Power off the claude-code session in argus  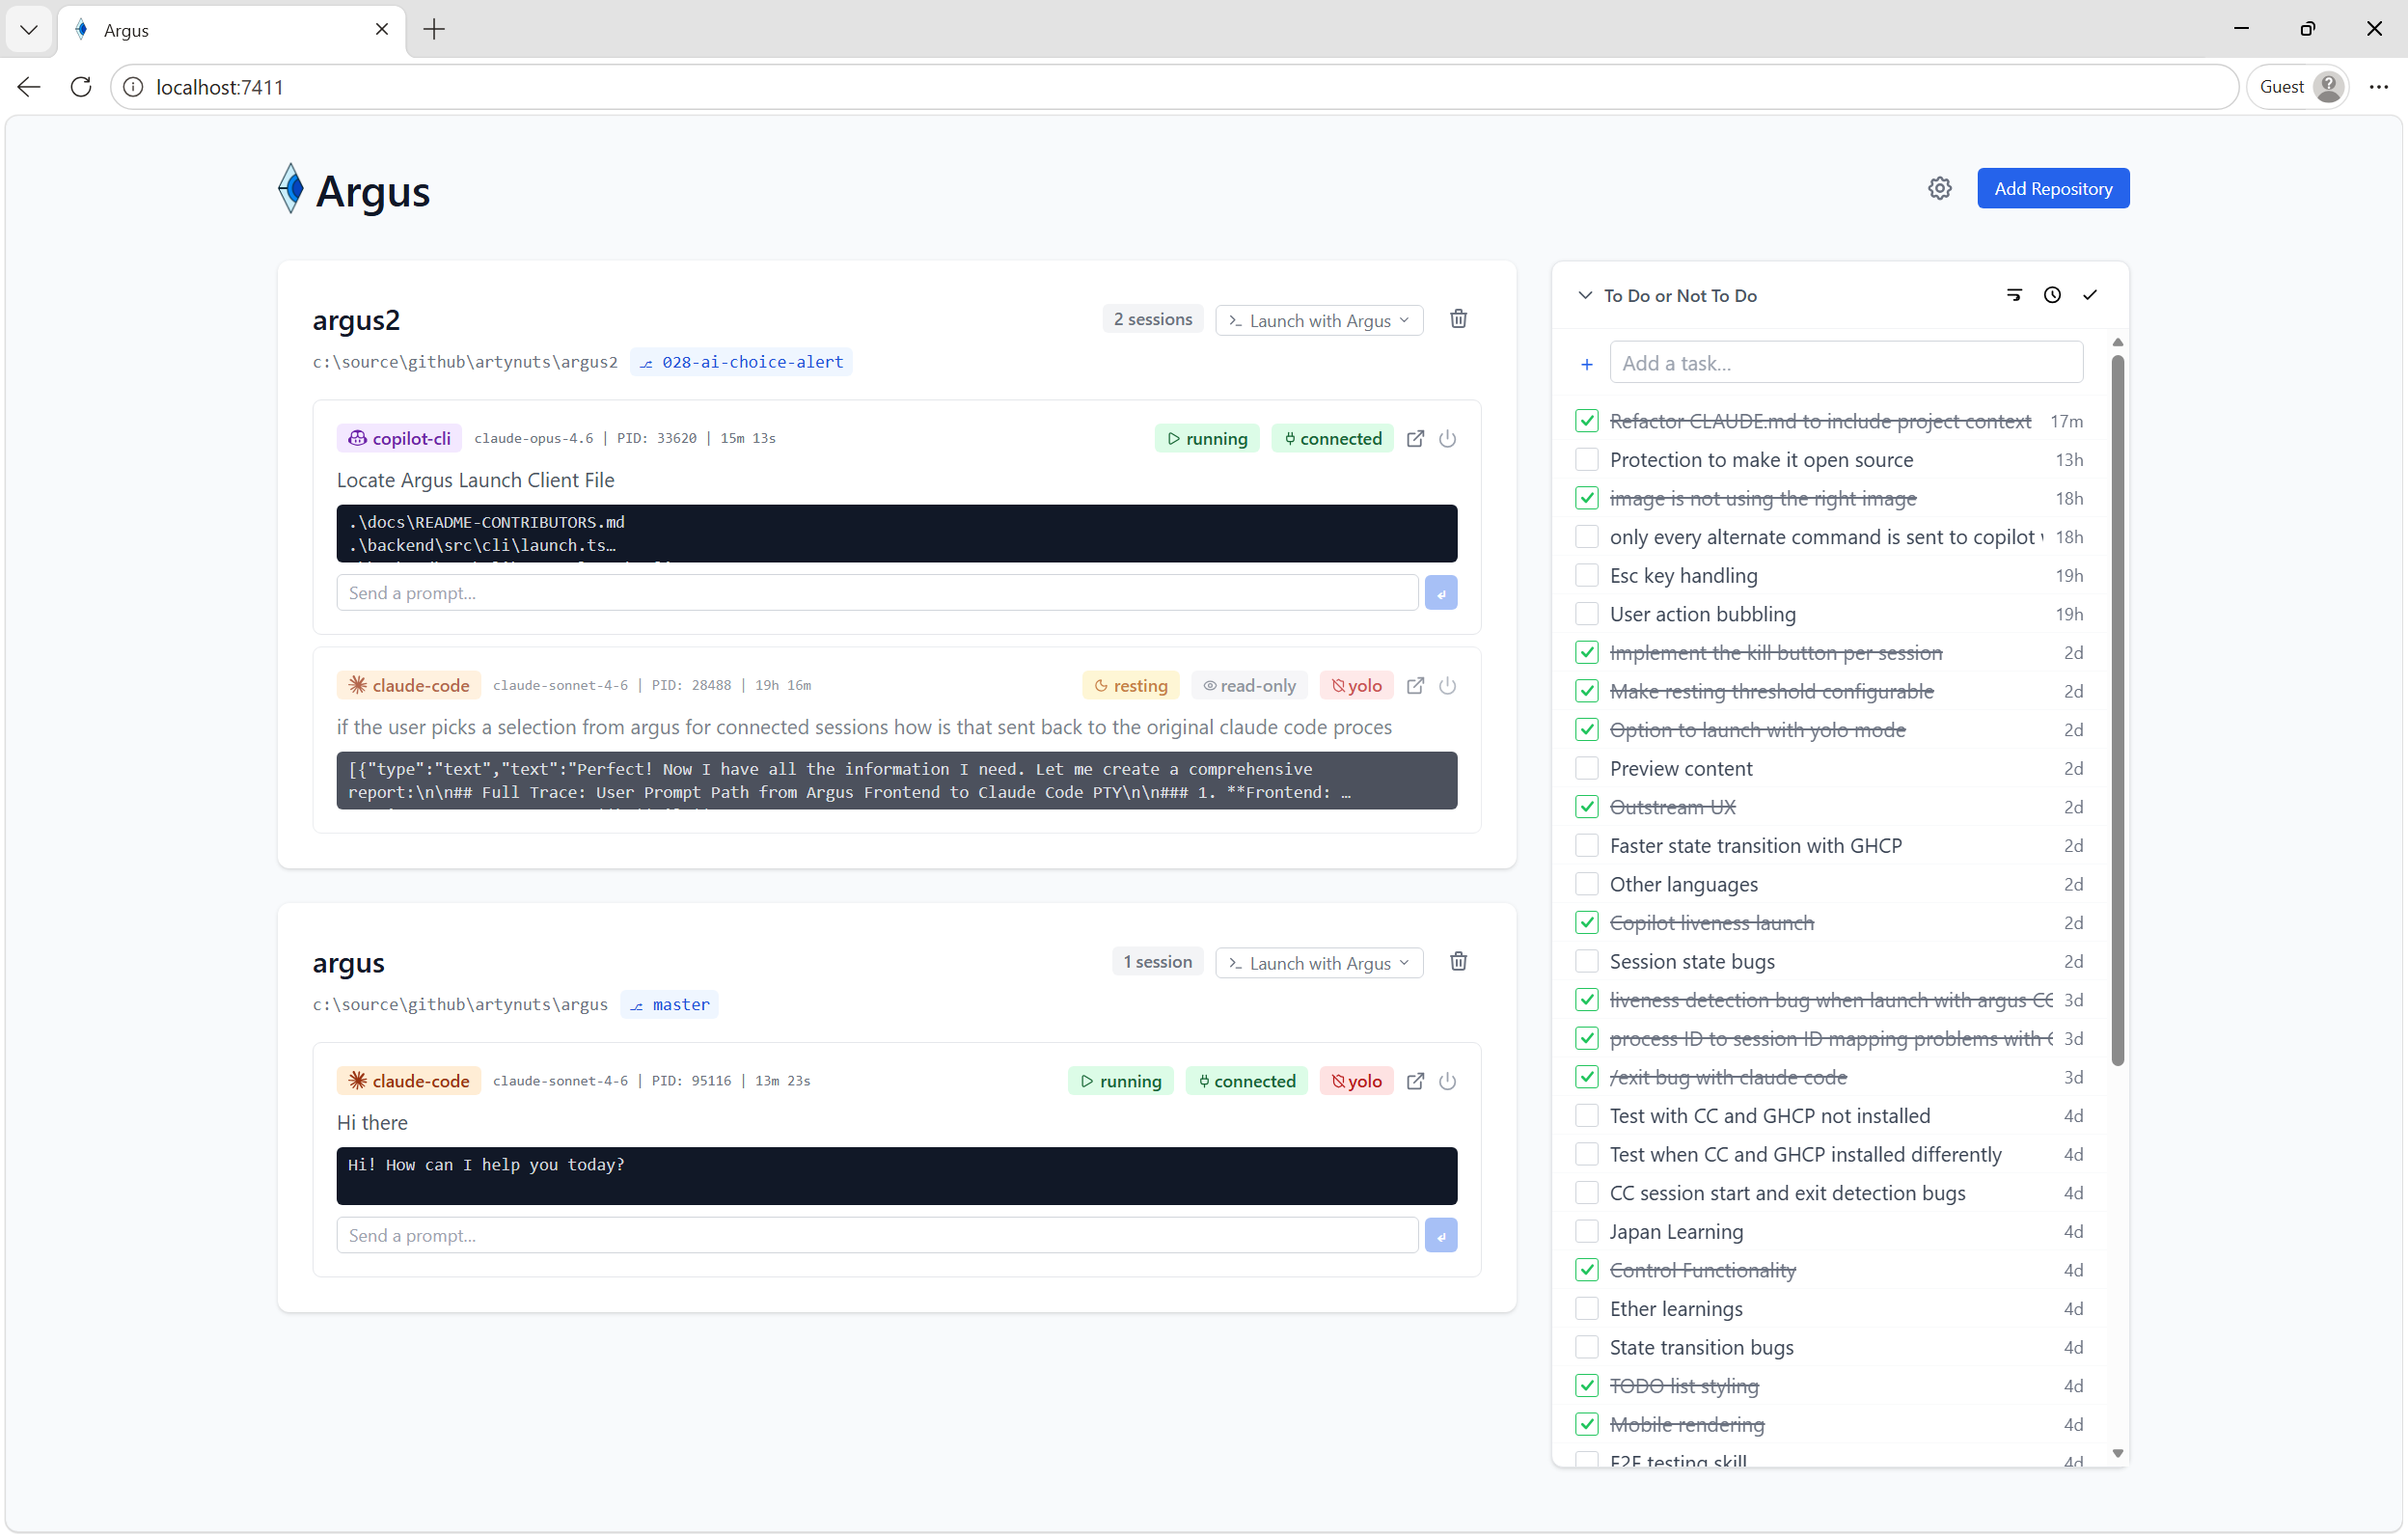click(x=1448, y=1081)
